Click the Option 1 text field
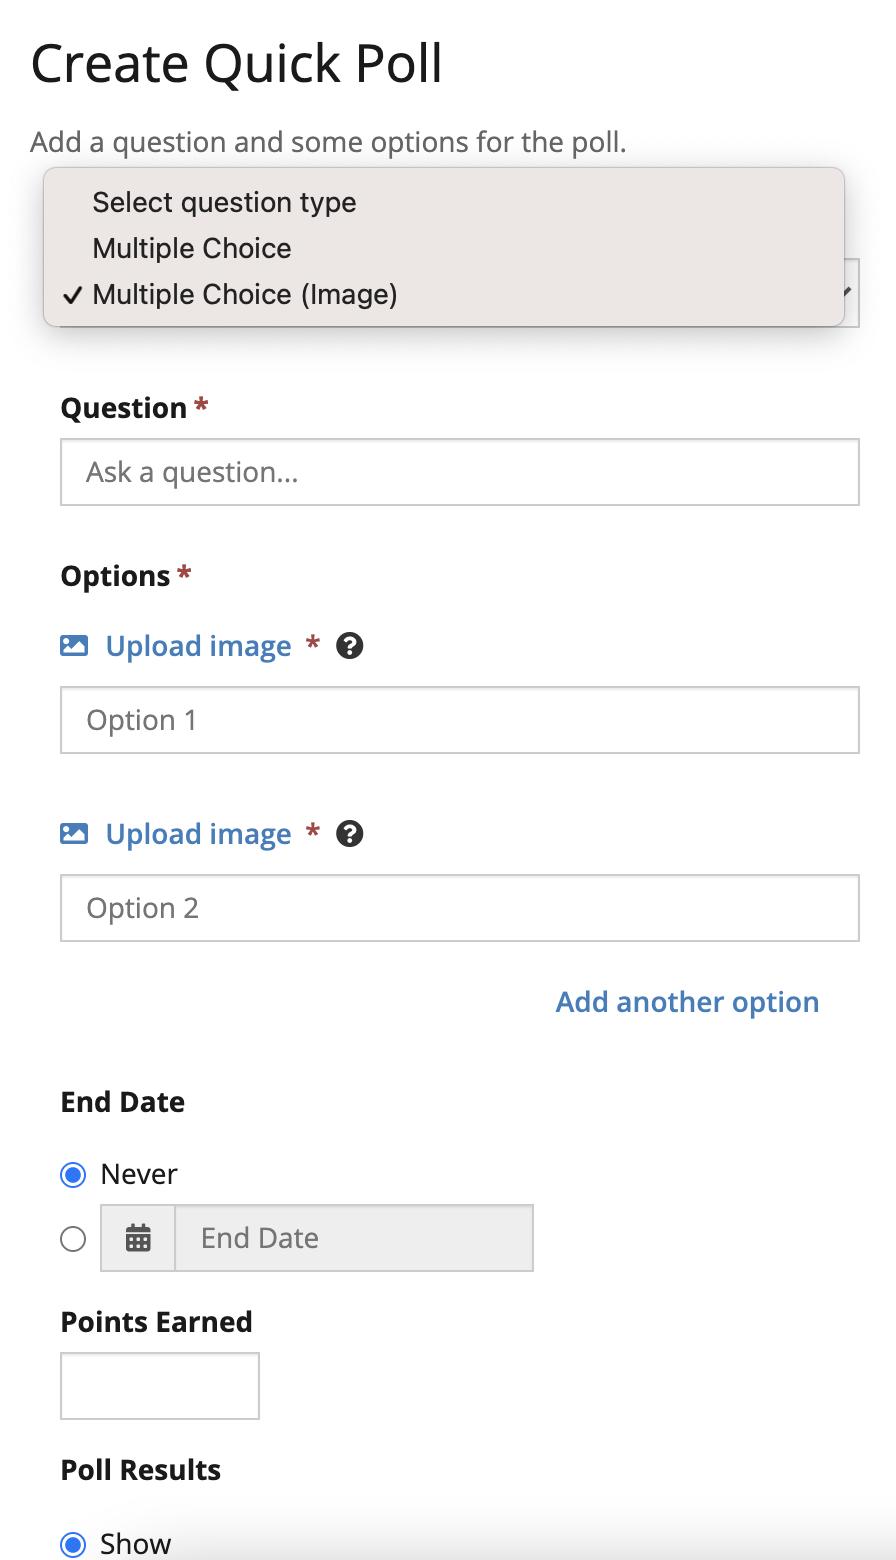Image resolution: width=896 pixels, height=1560 pixels. pos(460,720)
